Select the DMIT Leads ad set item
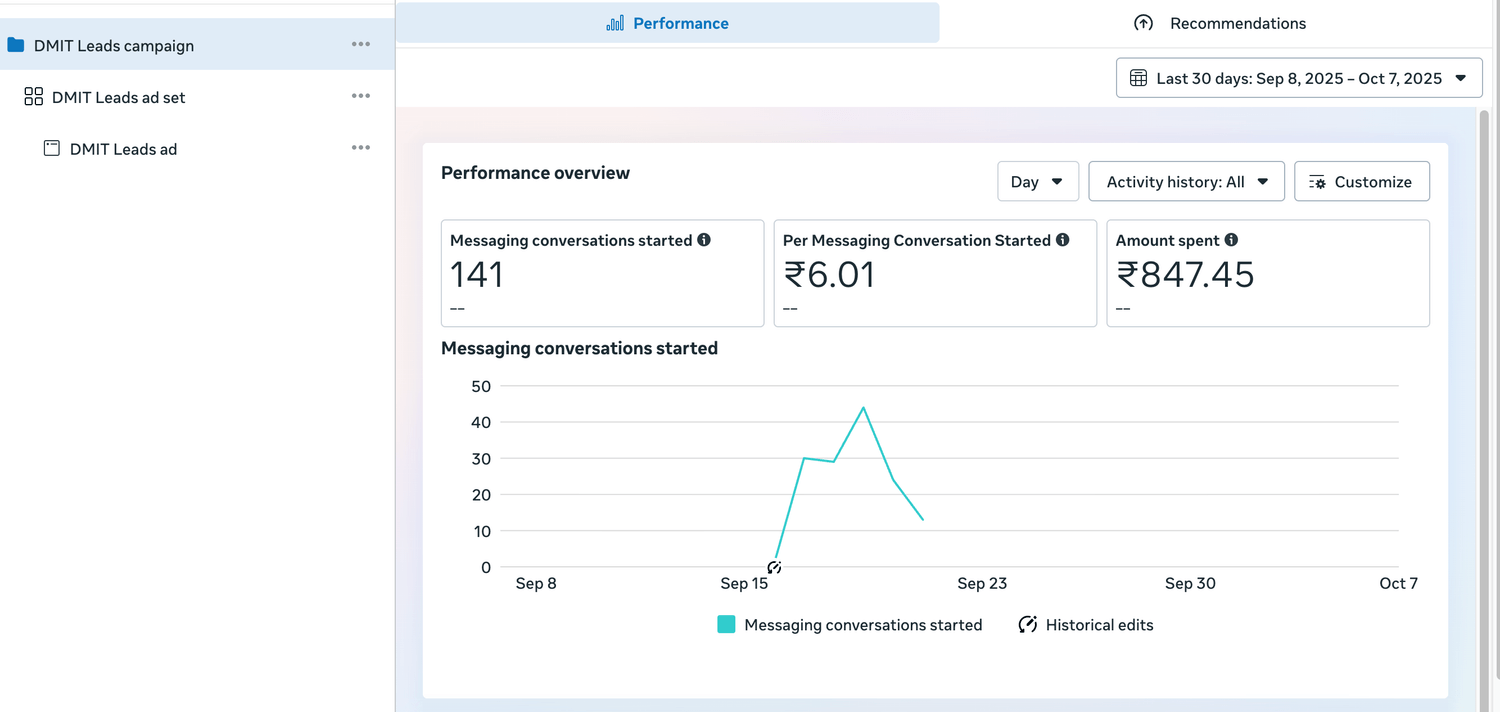 [118, 97]
